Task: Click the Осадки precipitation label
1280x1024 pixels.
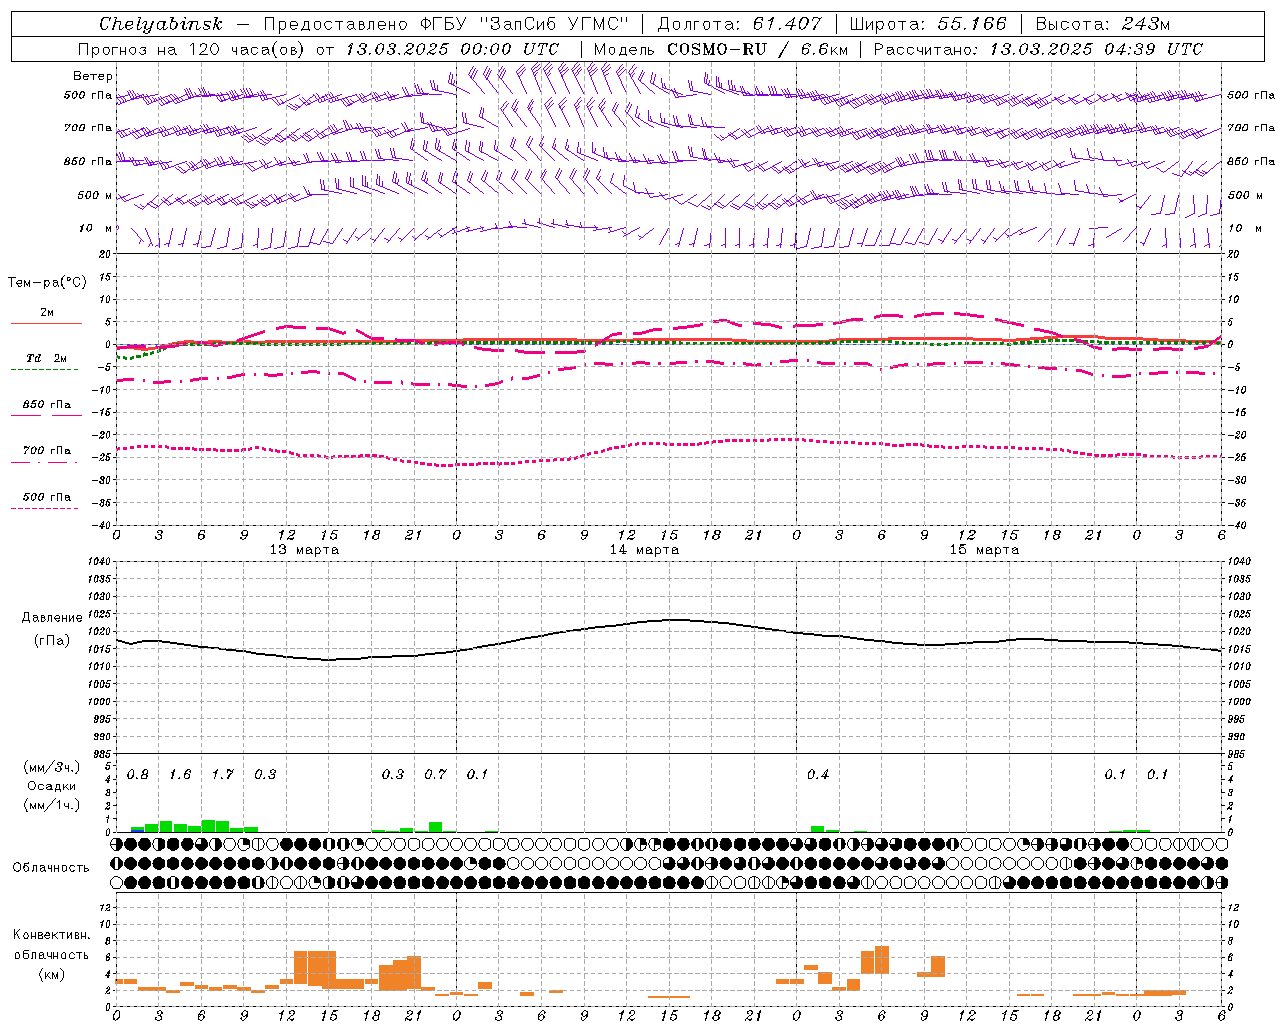Action: [x=51, y=786]
